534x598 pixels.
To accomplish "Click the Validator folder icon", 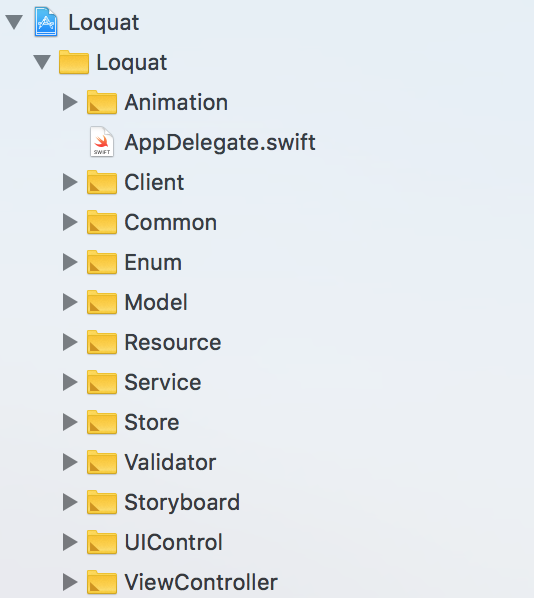I will click(x=102, y=462).
